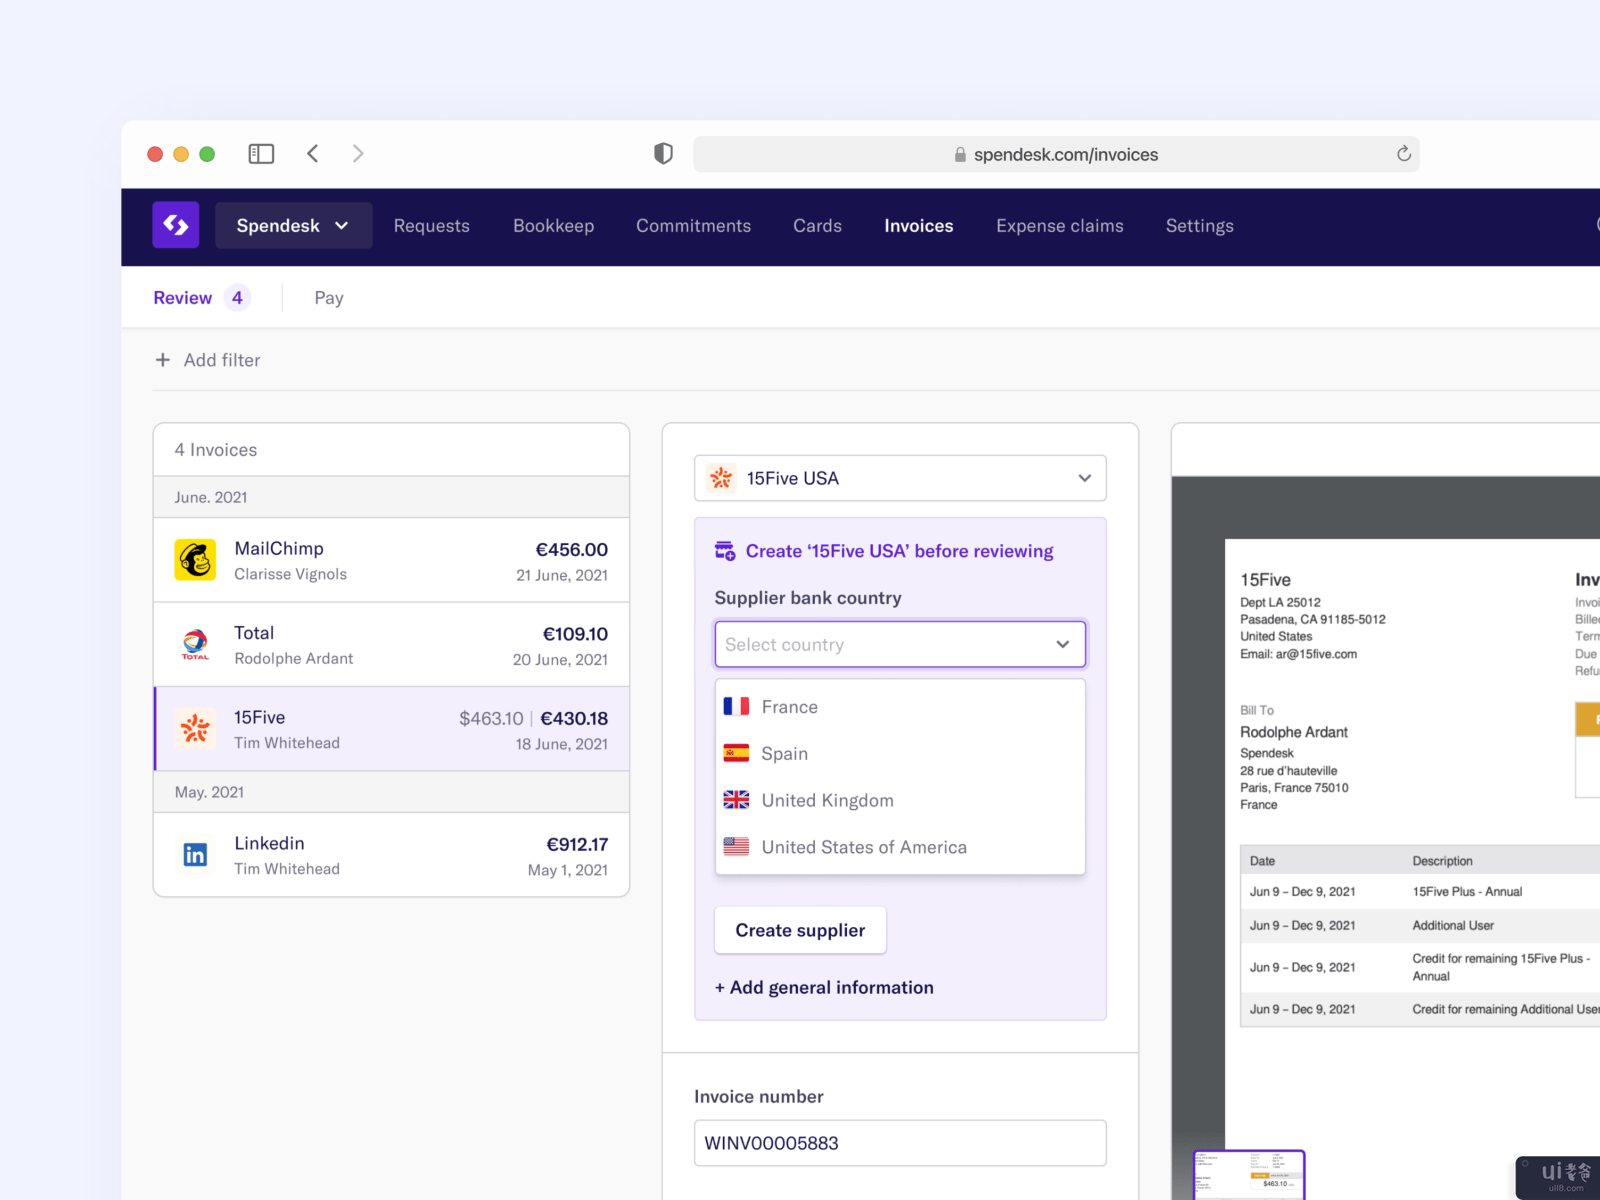This screenshot has height=1200, width=1600.
Task: Switch to the Pay tab
Action: (329, 298)
